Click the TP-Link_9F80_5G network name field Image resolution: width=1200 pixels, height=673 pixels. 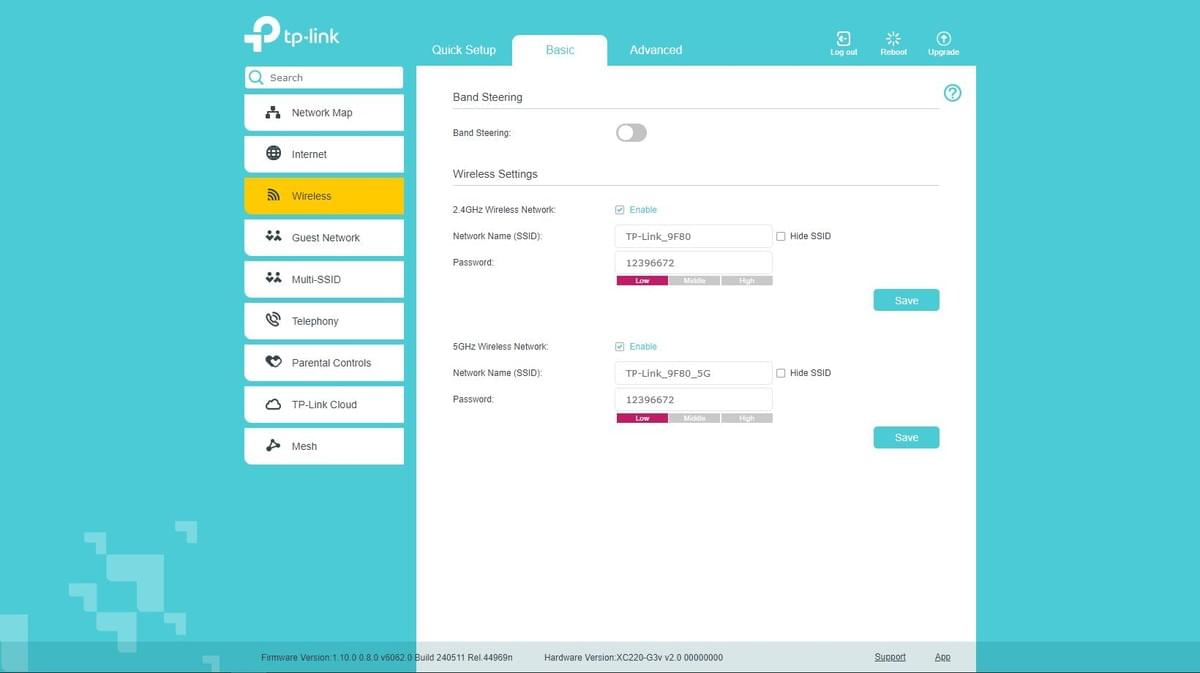[x=694, y=373]
